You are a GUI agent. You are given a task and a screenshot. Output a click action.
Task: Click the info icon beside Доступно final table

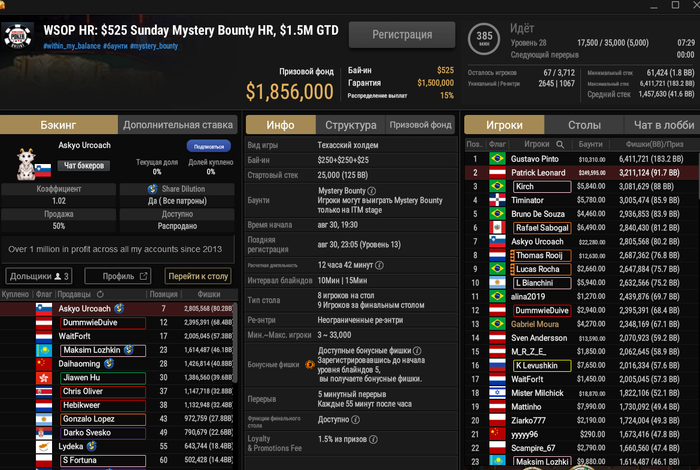pyautogui.click(x=355, y=420)
